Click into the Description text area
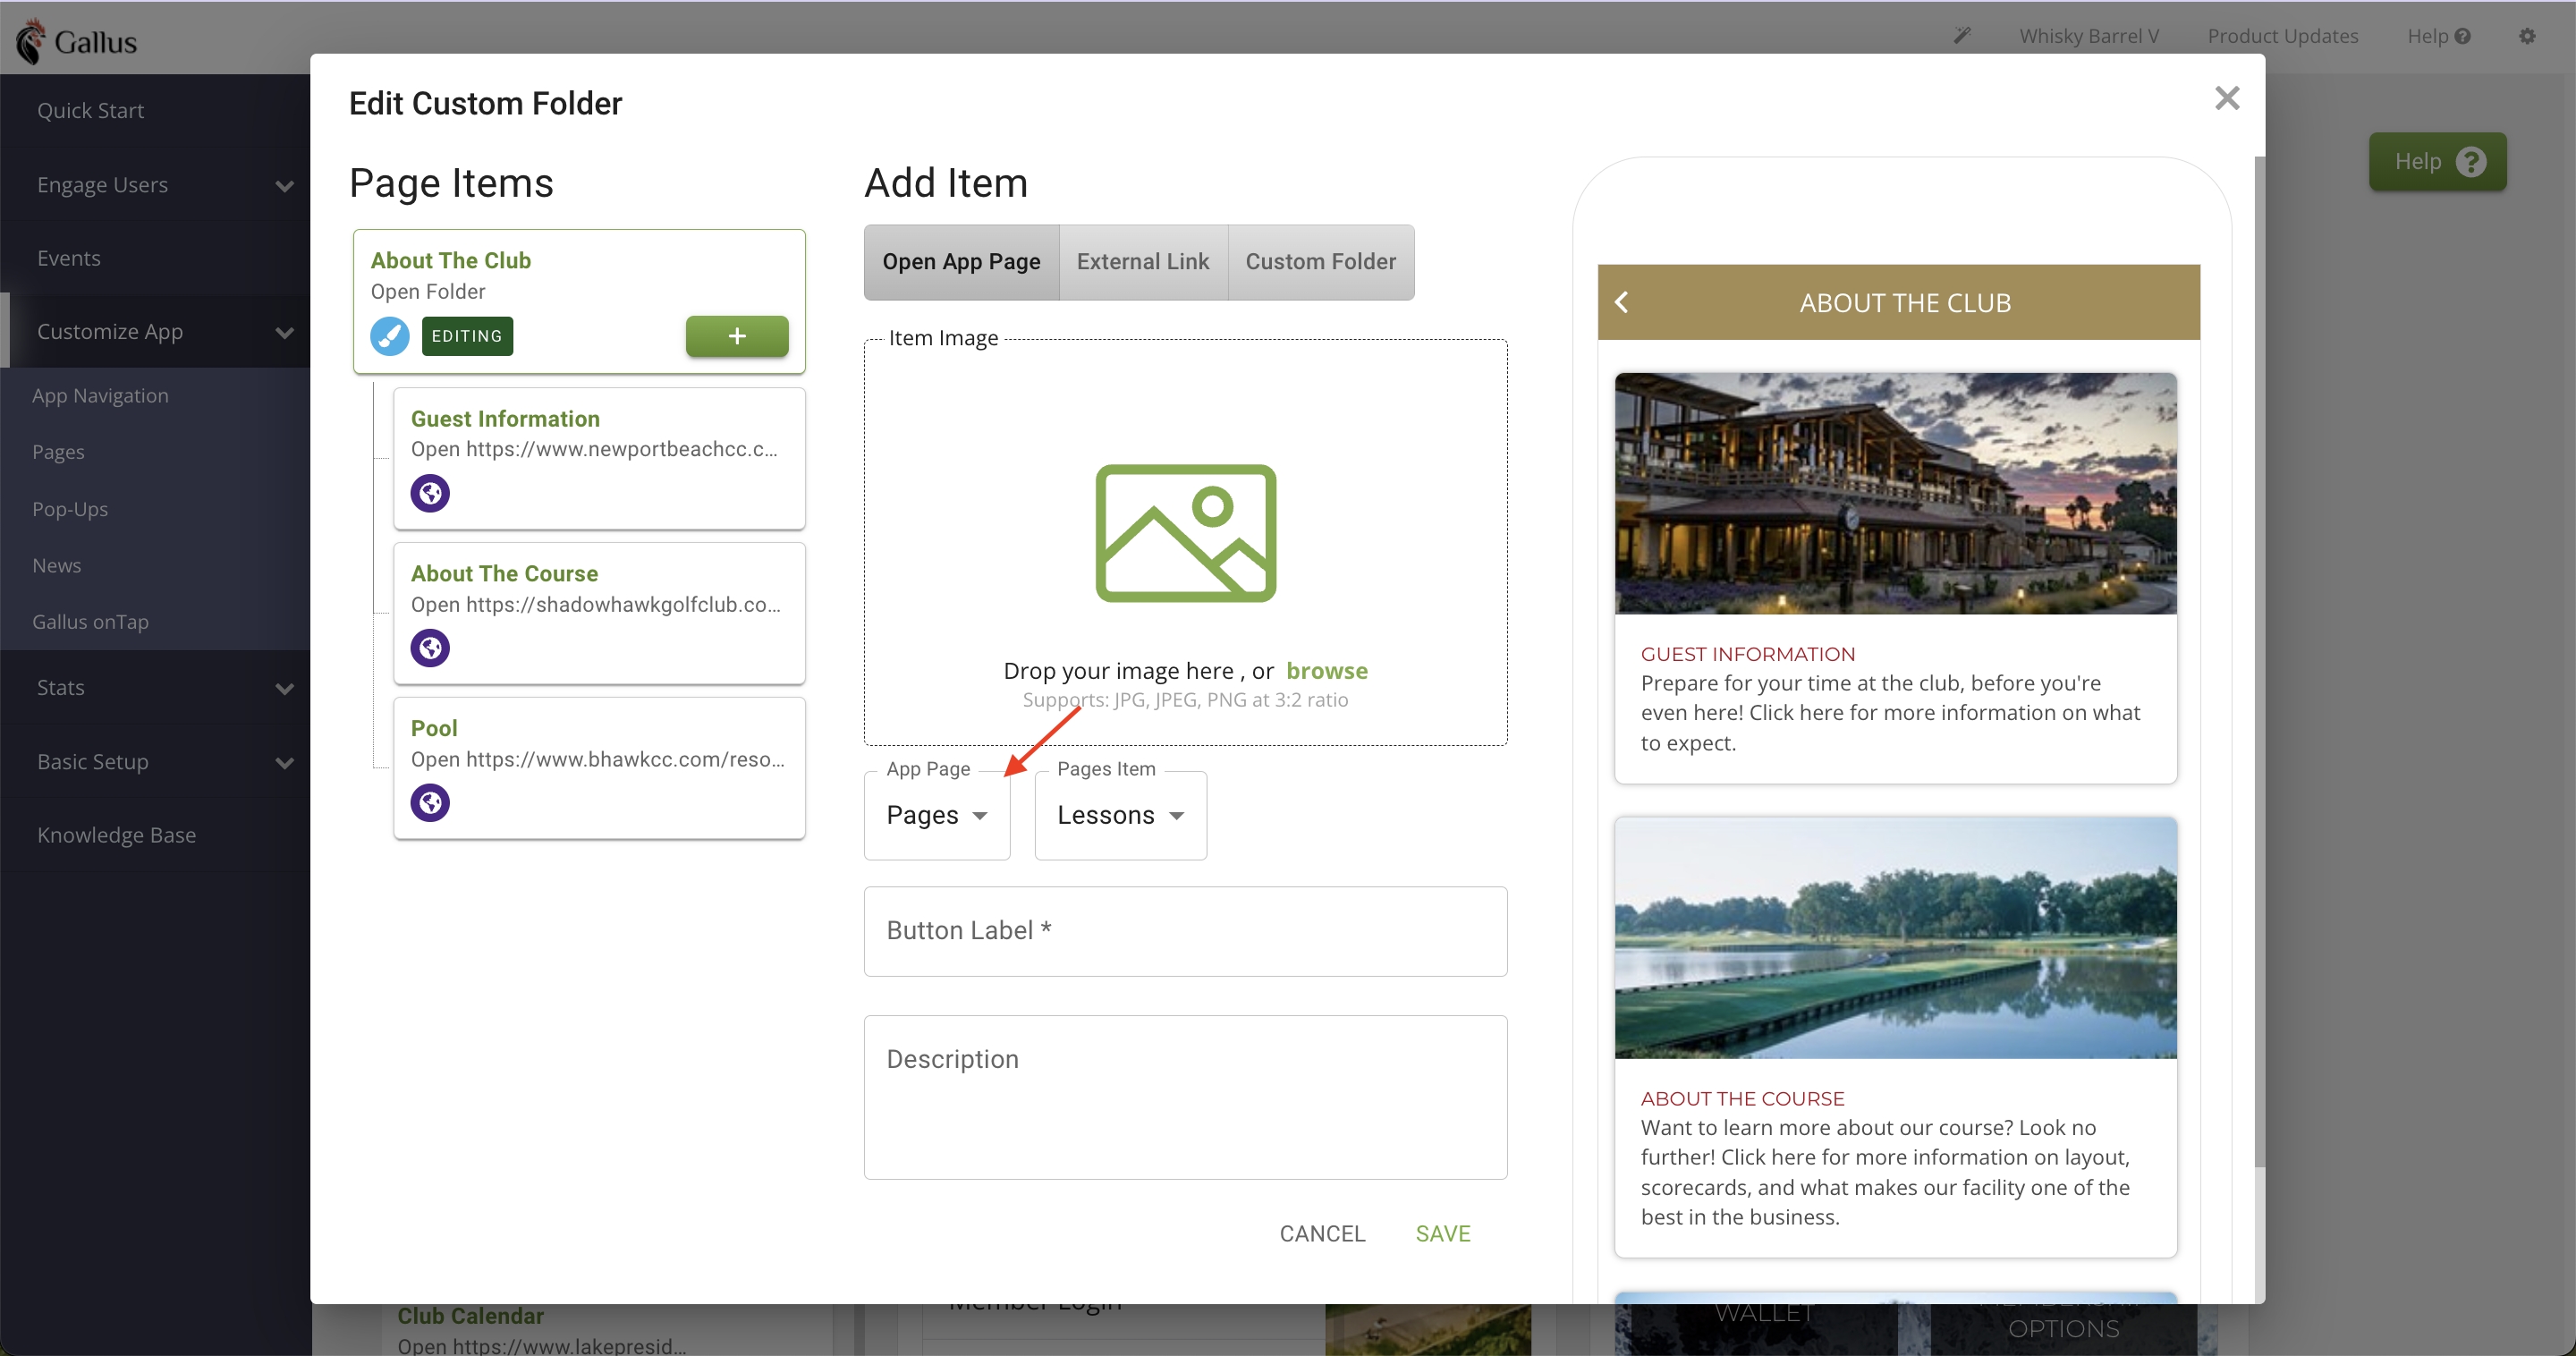This screenshot has height=1356, width=2576. pyautogui.click(x=1186, y=1097)
